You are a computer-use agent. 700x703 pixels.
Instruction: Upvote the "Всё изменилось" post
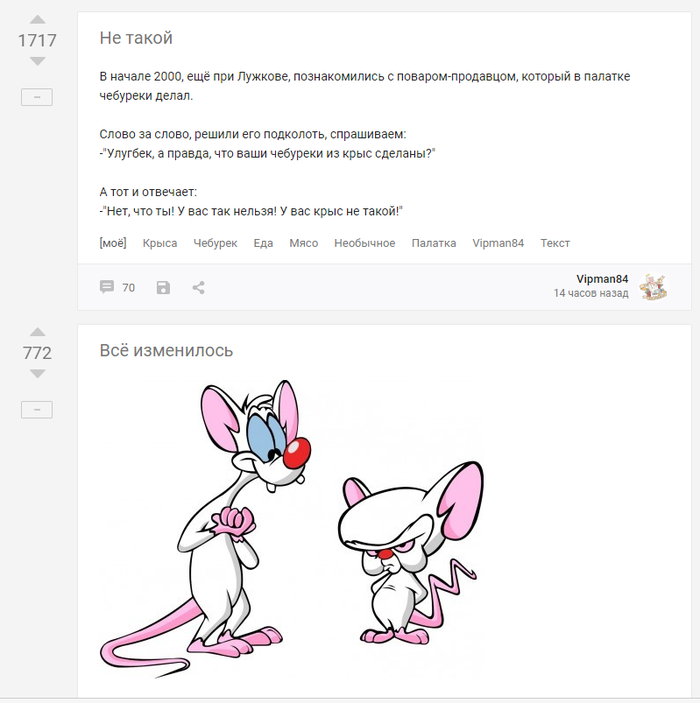(x=37, y=332)
